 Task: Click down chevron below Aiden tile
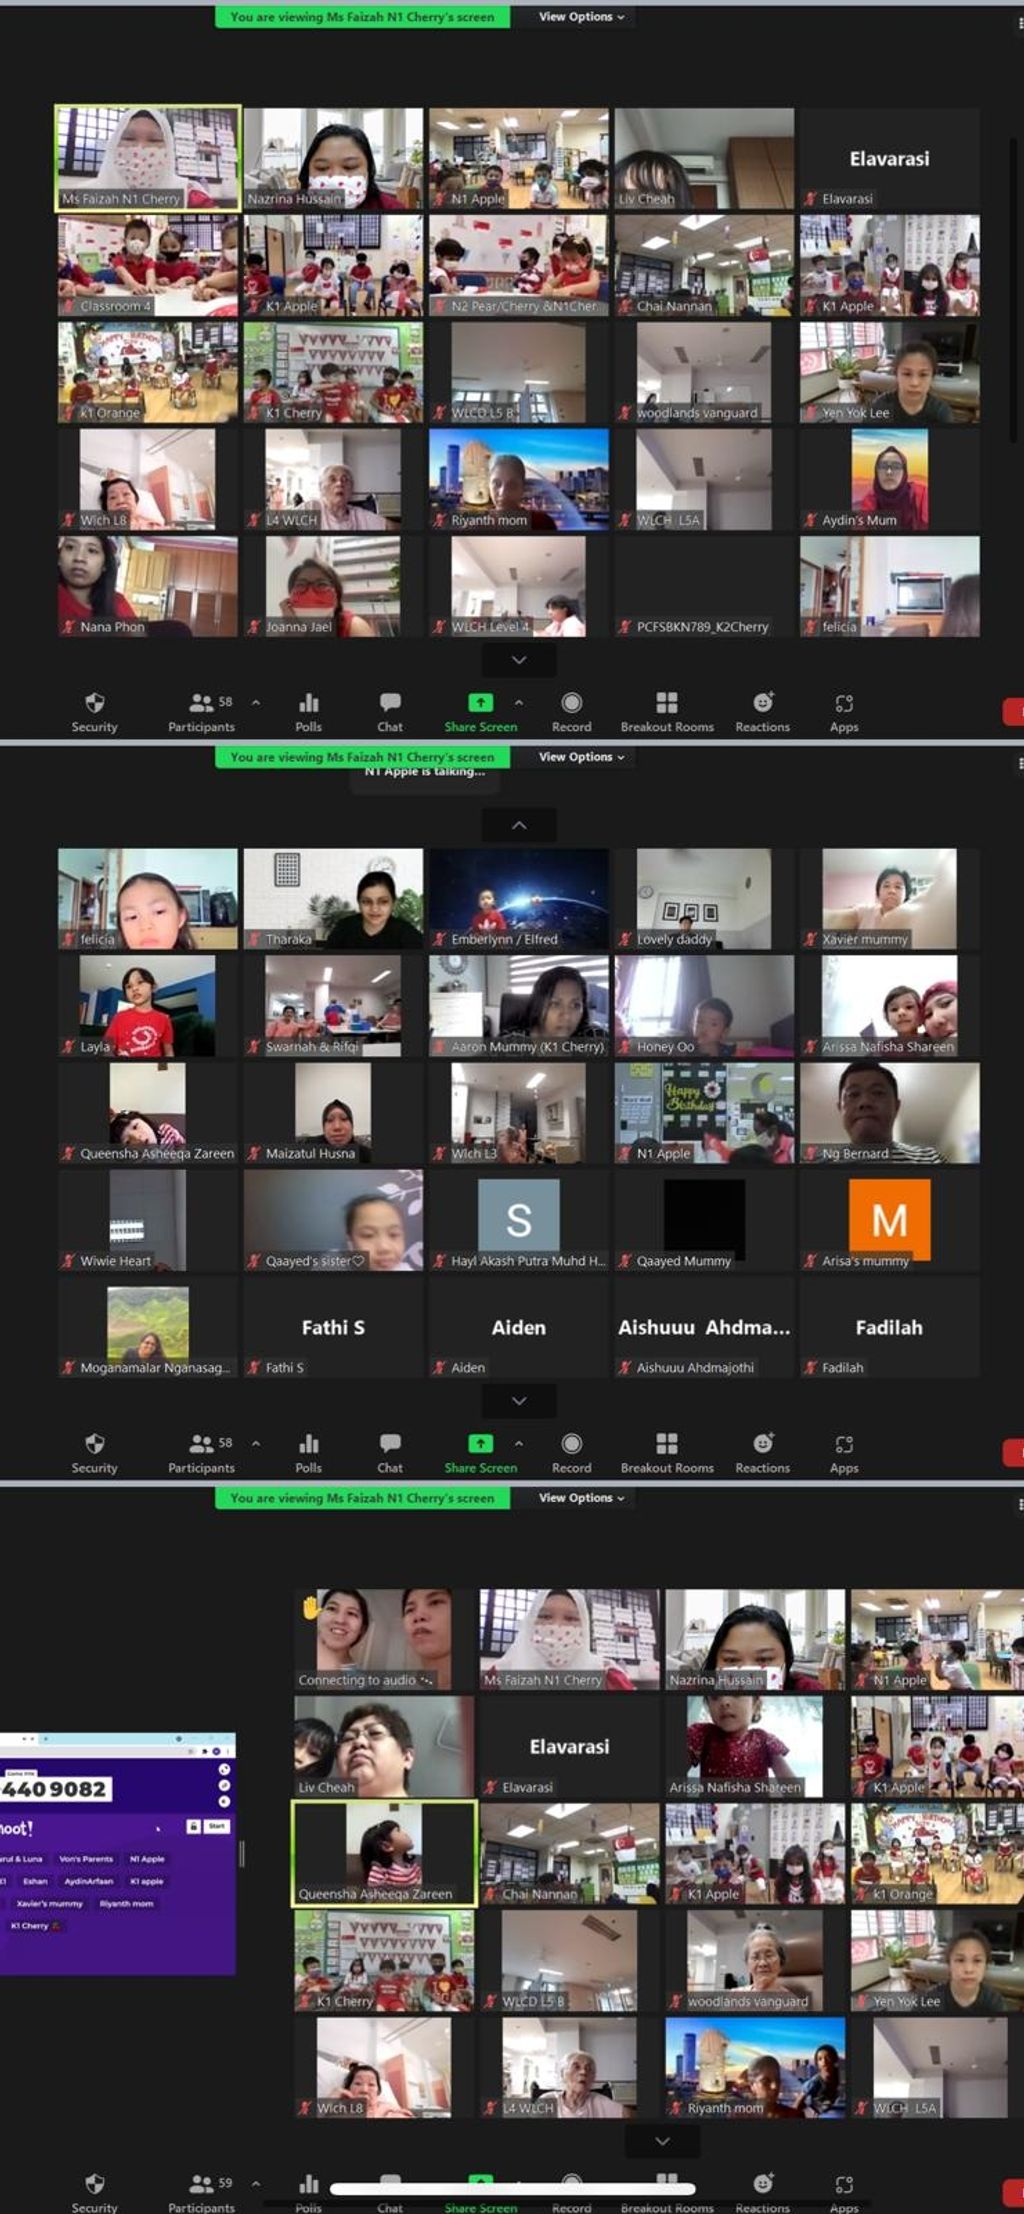coord(519,1401)
